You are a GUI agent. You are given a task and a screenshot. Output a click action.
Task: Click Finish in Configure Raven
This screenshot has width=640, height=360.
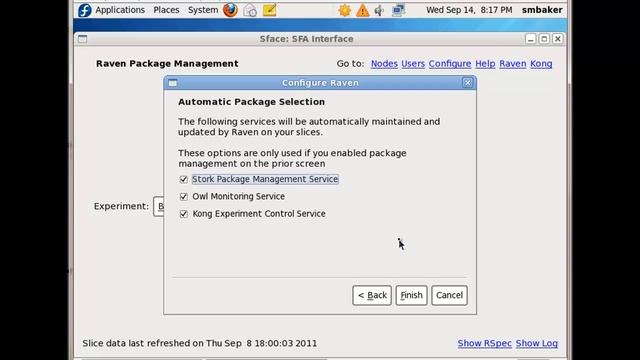(x=411, y=295)
